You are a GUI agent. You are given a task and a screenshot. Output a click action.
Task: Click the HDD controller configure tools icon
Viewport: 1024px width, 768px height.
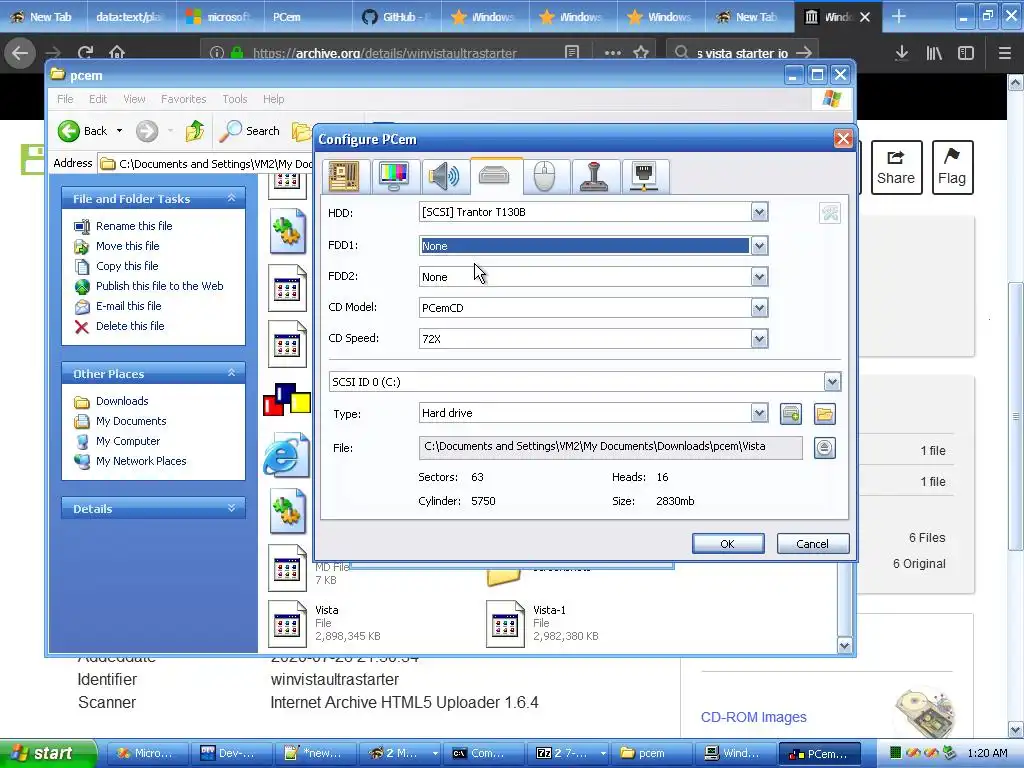coord(829,213)
